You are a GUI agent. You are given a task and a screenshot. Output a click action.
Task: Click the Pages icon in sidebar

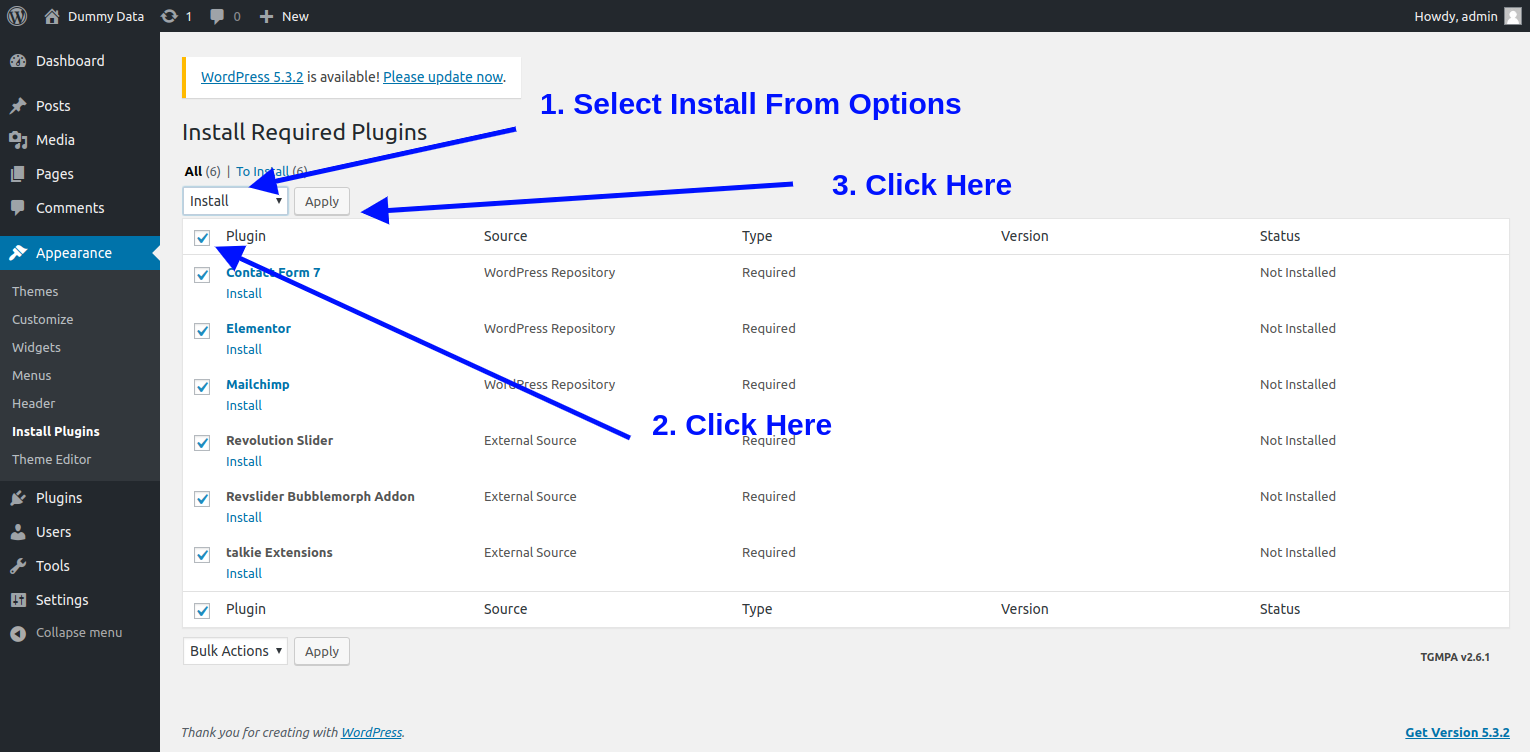[18, 174]
